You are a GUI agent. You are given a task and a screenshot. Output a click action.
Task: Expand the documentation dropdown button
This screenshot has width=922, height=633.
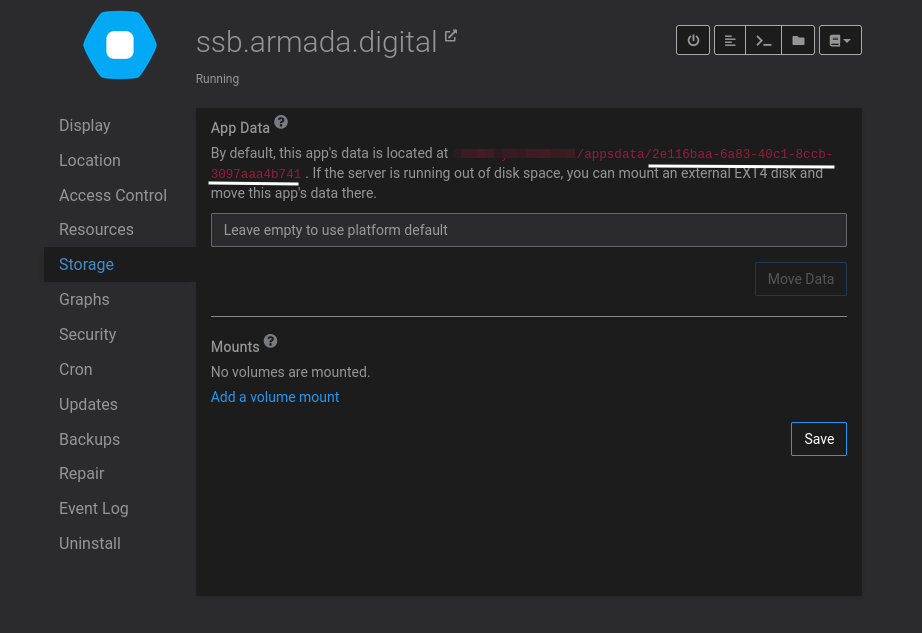tap(840, 40)
